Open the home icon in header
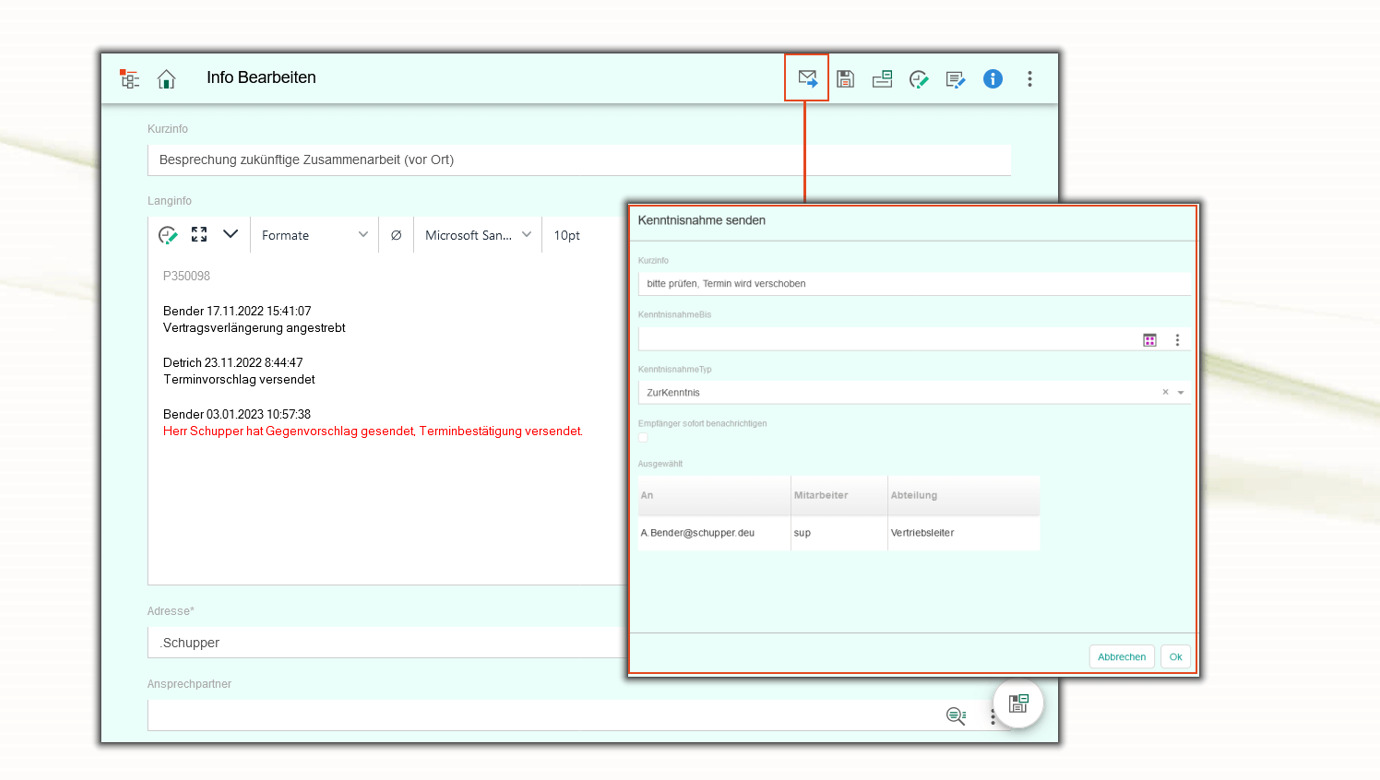Image resolution: width=1380 pixels, height=780 pixels. click(166, 79)
